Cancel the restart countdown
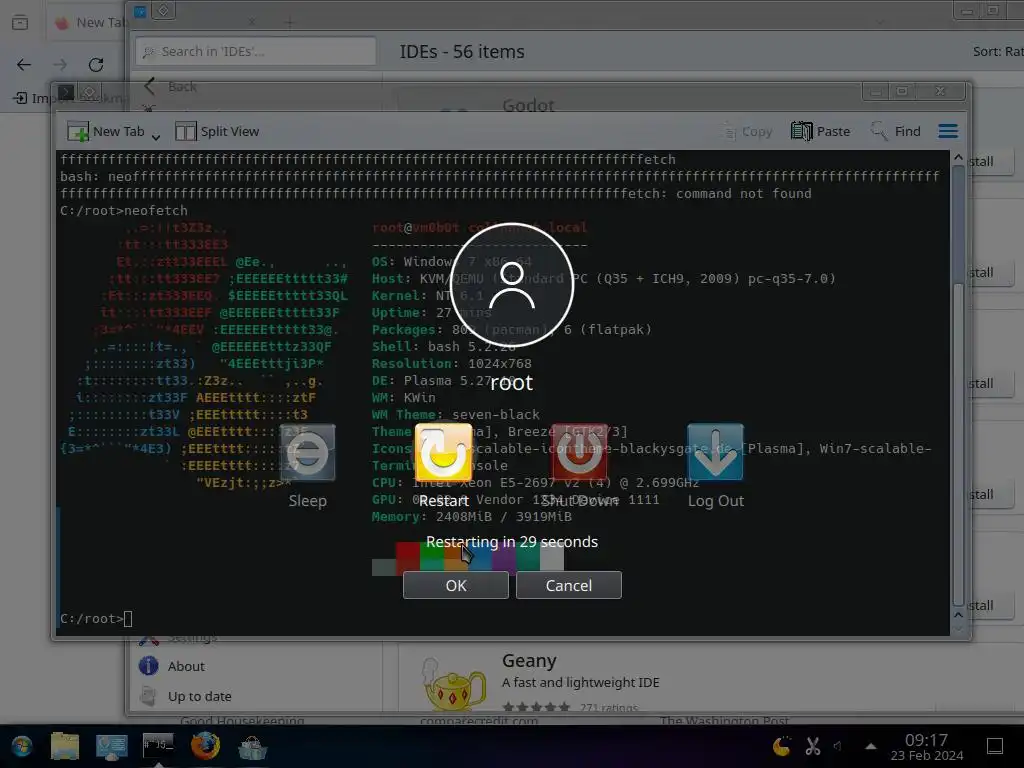Image resolution: width=1024 pixels, height=768 pixels. coord(569,585)
